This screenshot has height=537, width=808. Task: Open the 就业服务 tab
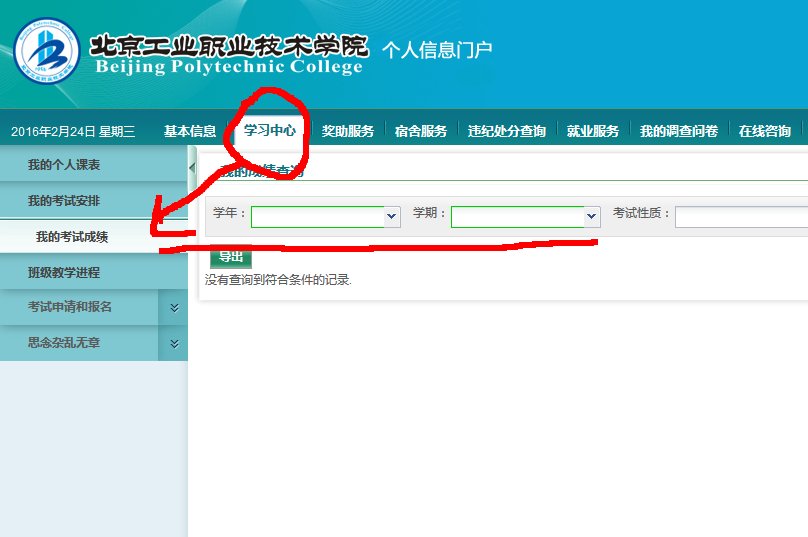[593, 131]
